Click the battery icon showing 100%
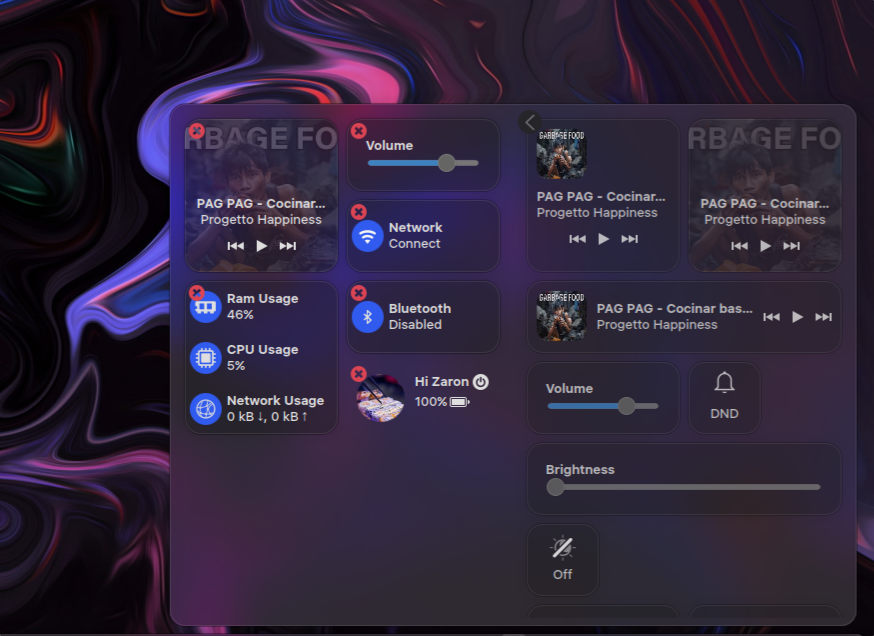The height and width of the screenshot is (636, 874). (459, 402)
